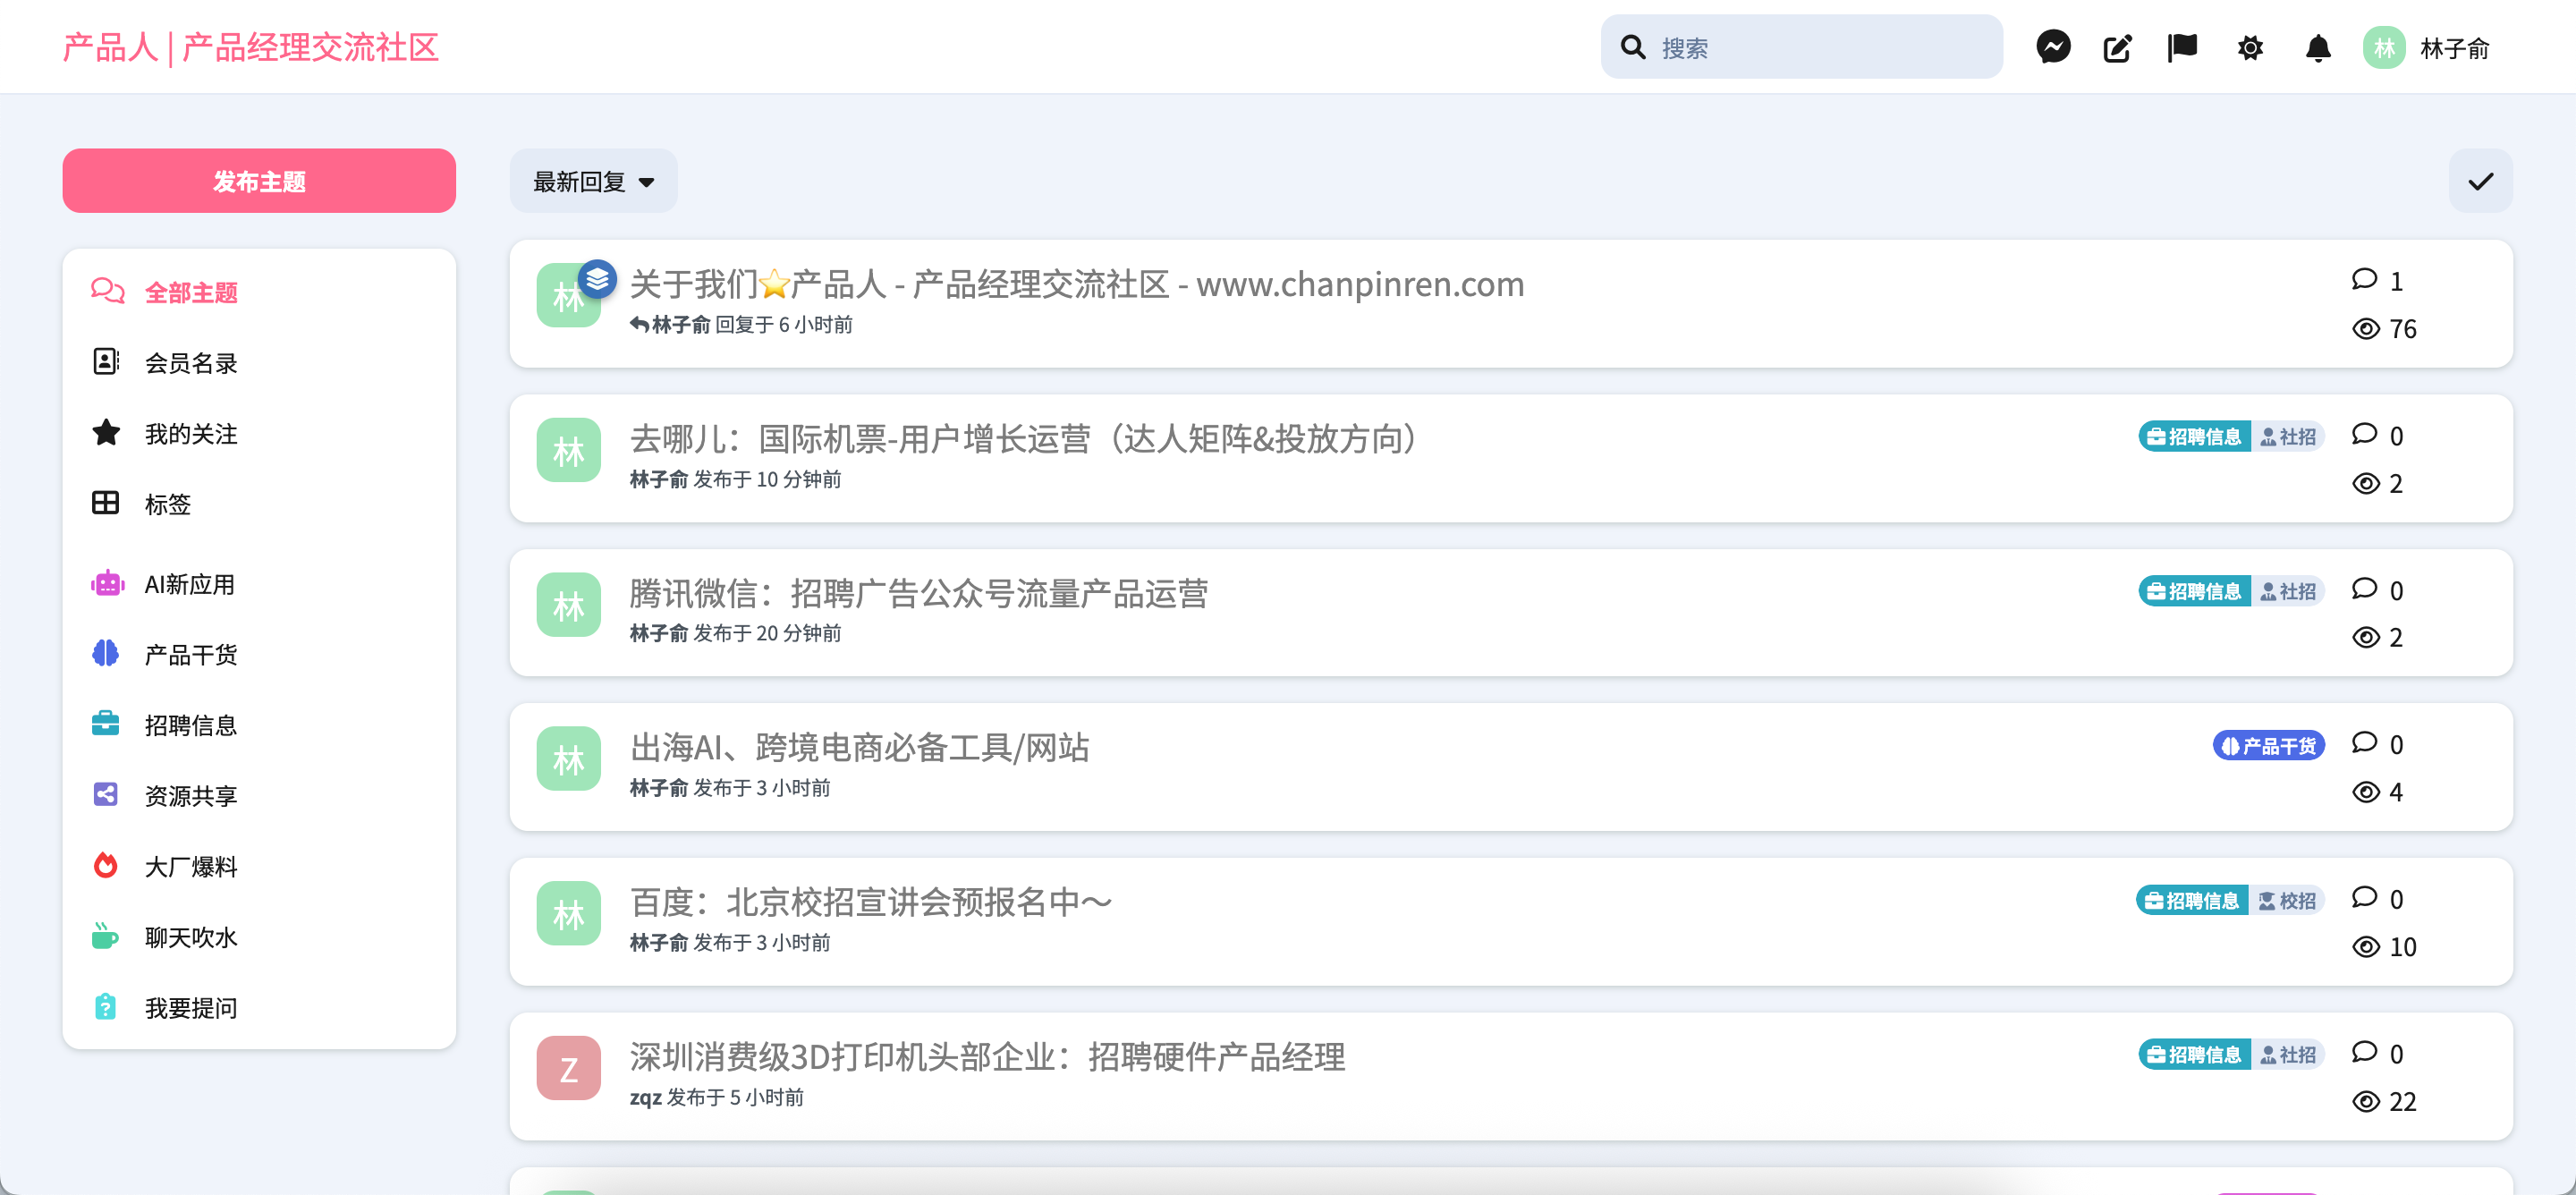Open the messenger chat icon
The width and height of the screenshot is (2576, 1195).
2053,47
